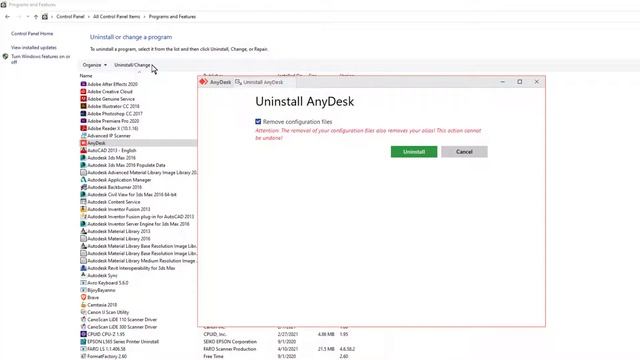
Task: Tick the Remove configuration files checkbox
Action: (258, 122)
